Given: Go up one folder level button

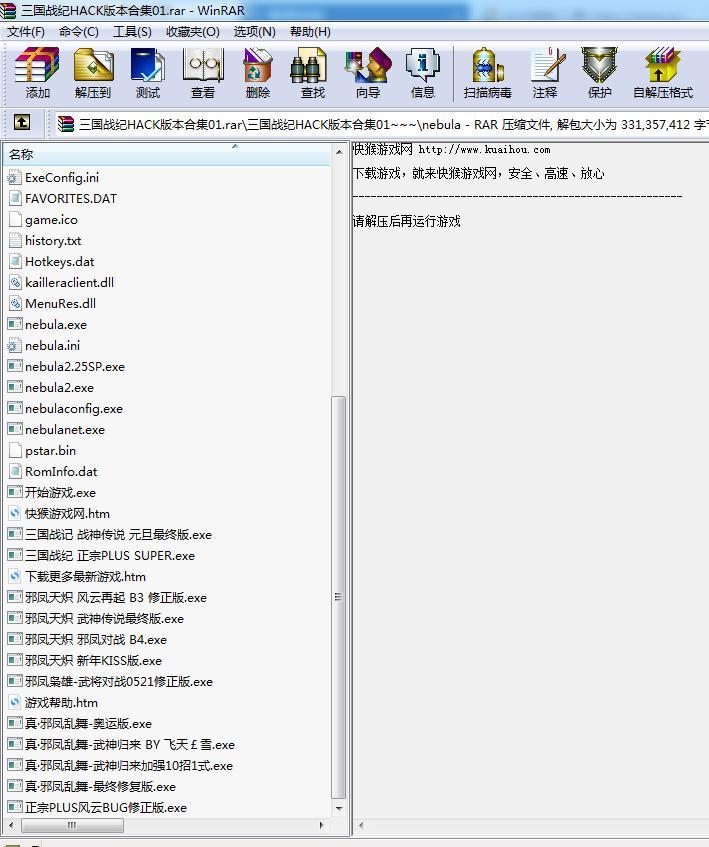Looking at the screenshot, I should click(x=22, y=124).
